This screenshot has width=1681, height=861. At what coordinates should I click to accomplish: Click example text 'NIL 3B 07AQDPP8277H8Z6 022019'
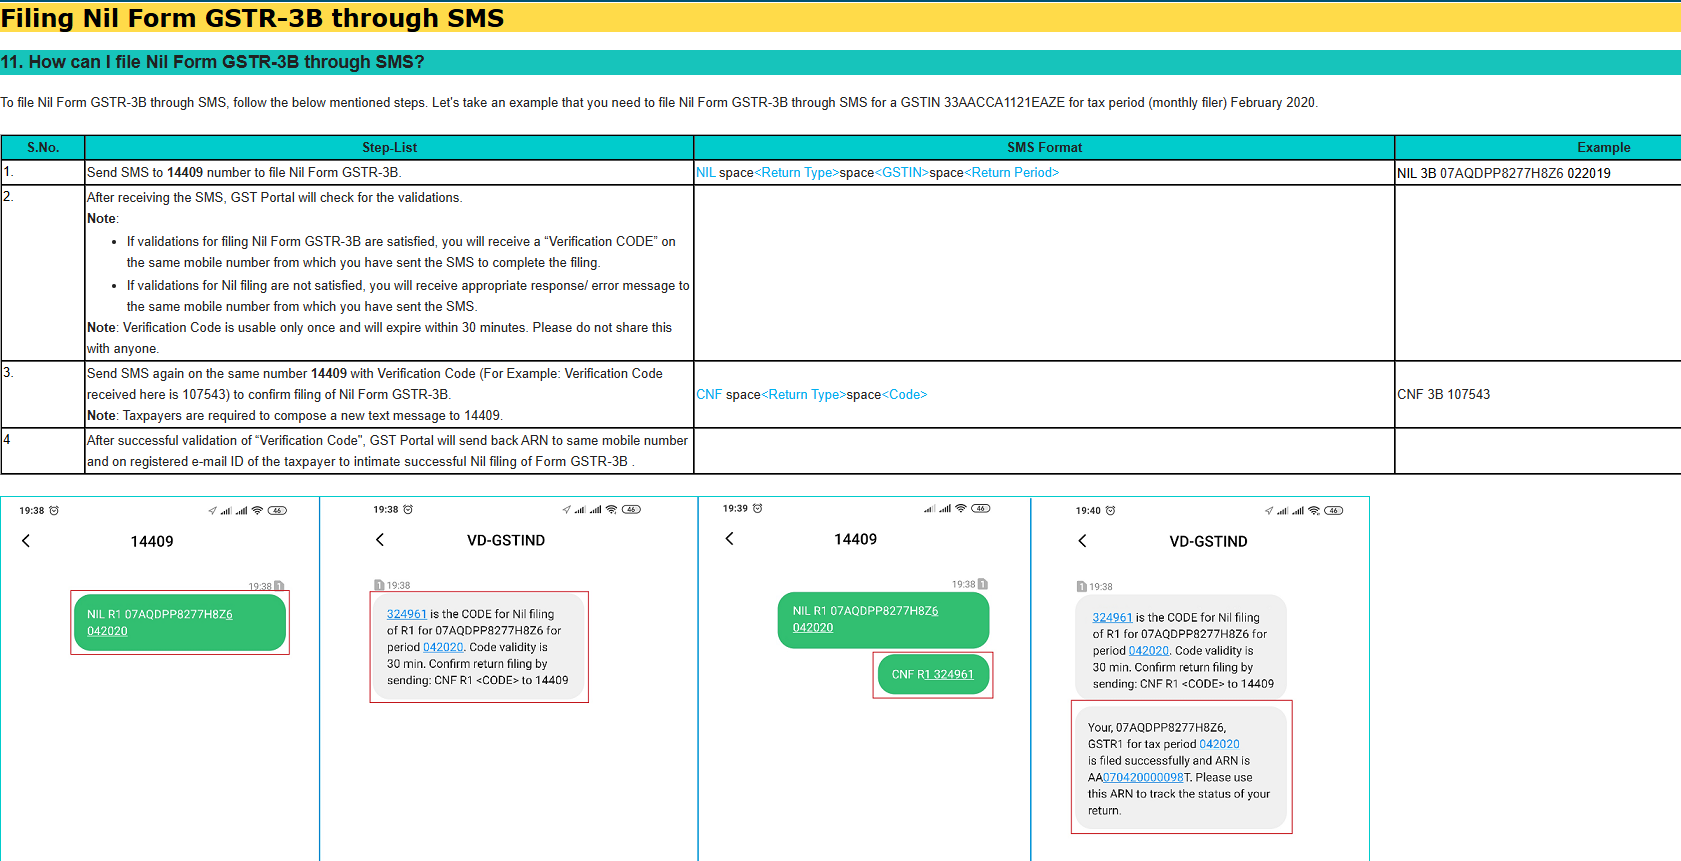pos(1503,173)
